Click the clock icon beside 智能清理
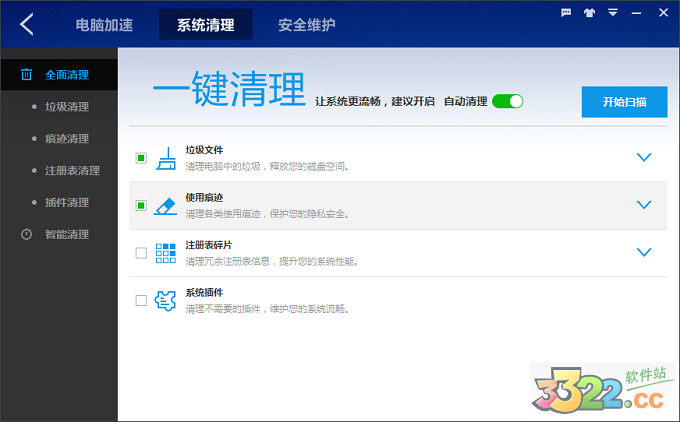 pos(26,234)
